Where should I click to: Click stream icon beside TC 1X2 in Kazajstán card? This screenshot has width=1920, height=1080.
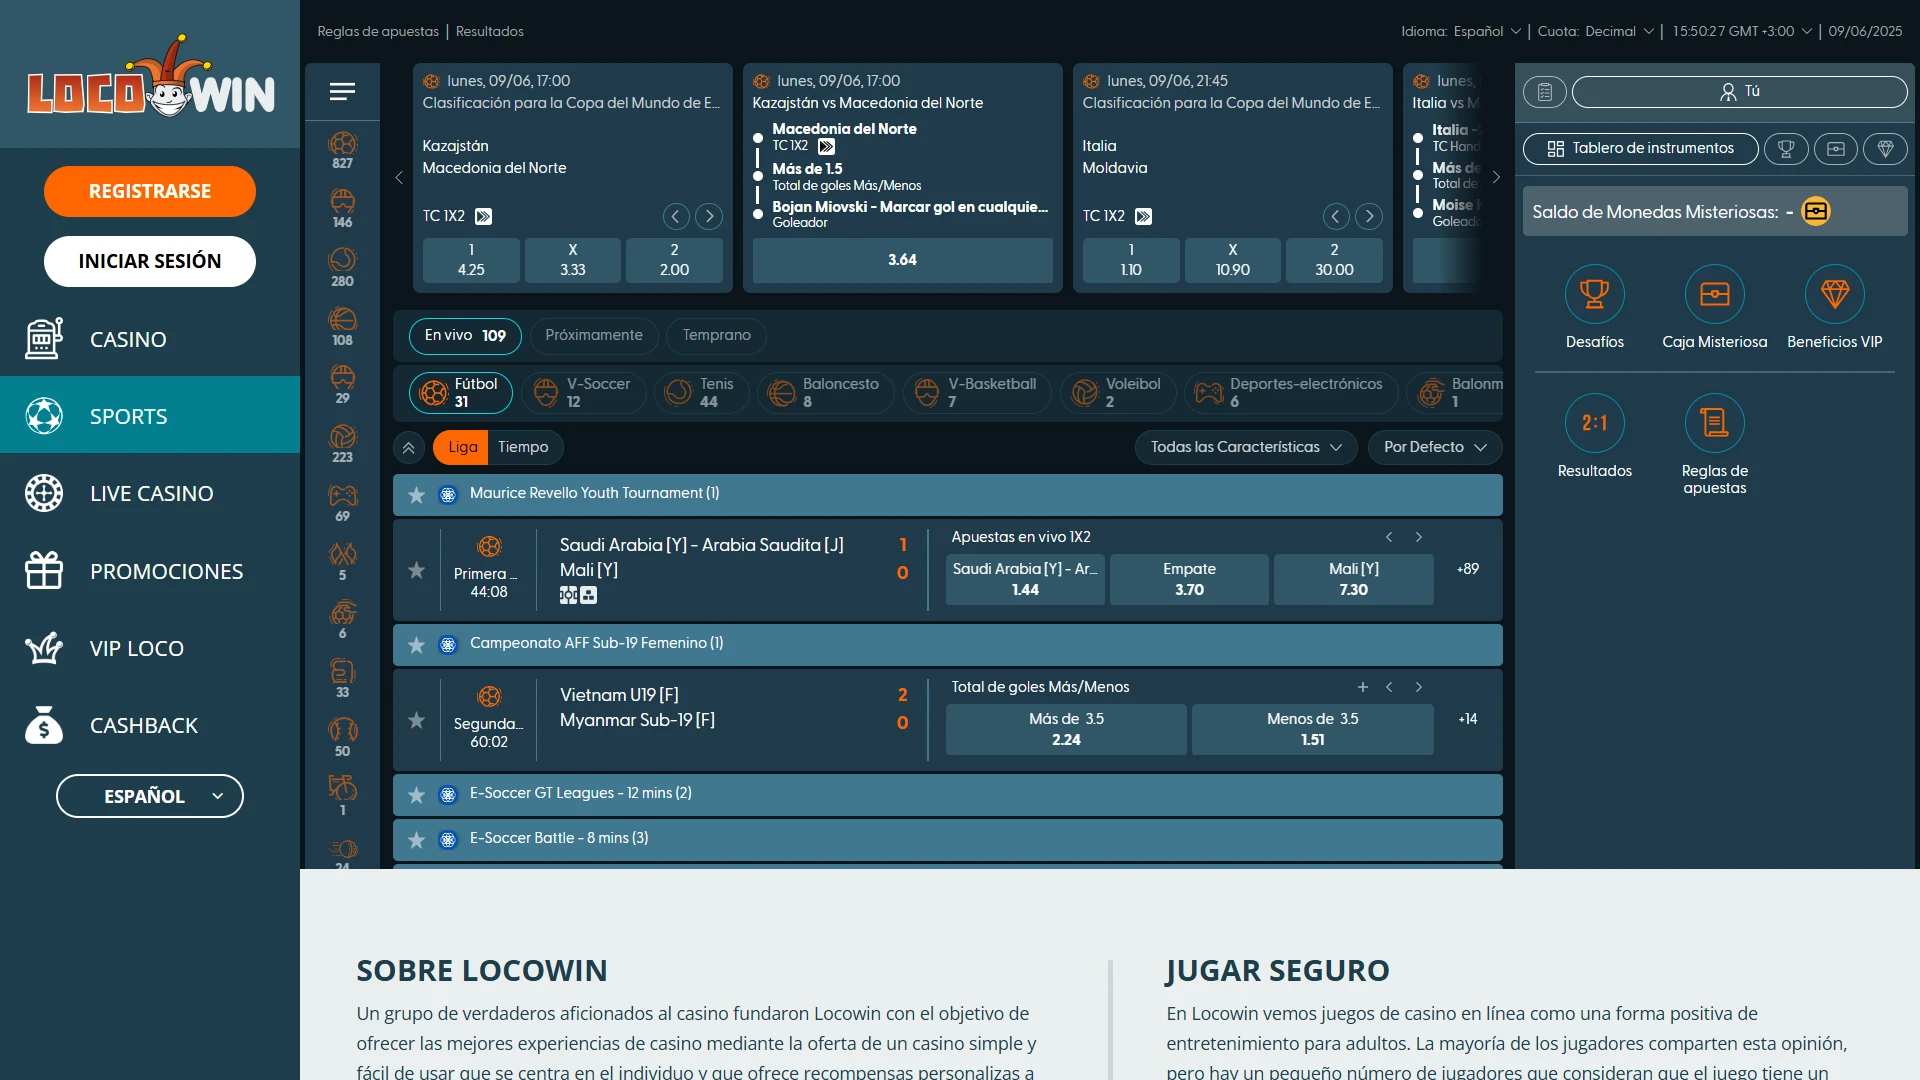(484, 216)
